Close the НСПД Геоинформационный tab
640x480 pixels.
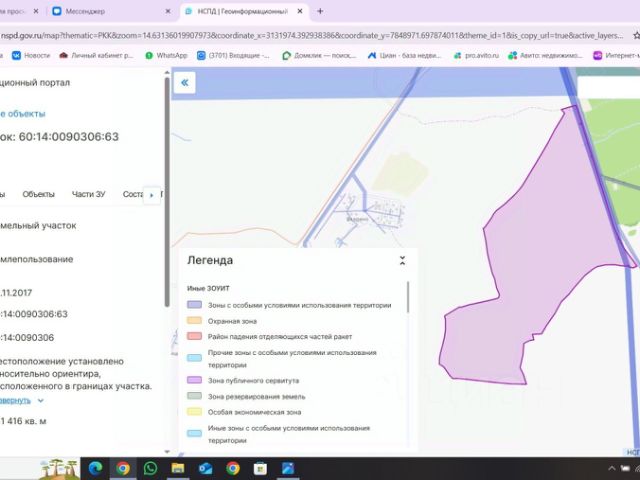coord(300,11)
